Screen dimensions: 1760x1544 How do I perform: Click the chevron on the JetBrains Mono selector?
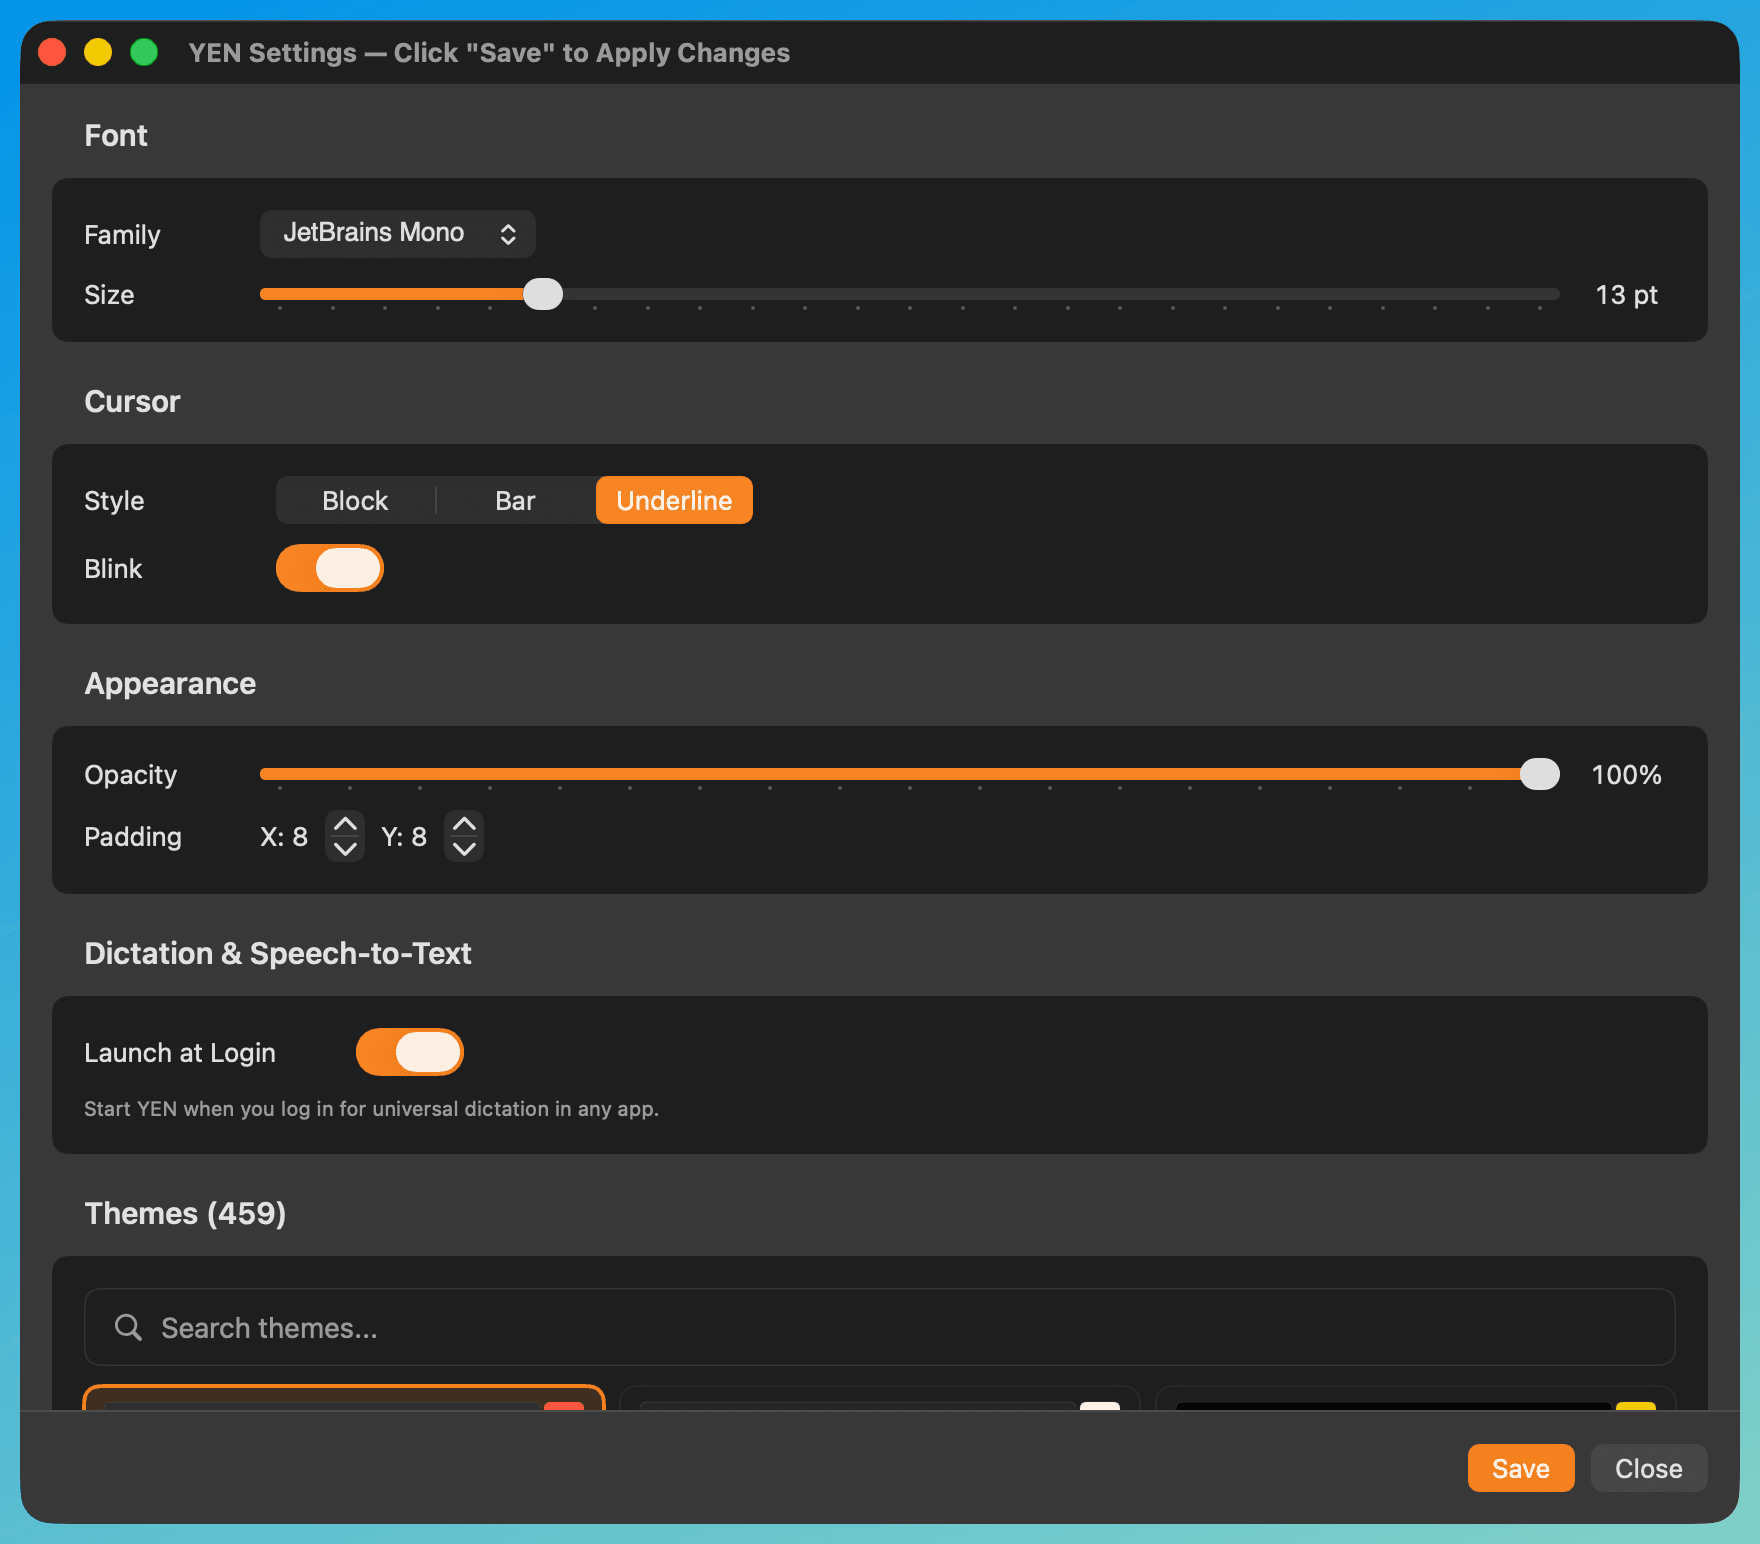pos(510,233)
